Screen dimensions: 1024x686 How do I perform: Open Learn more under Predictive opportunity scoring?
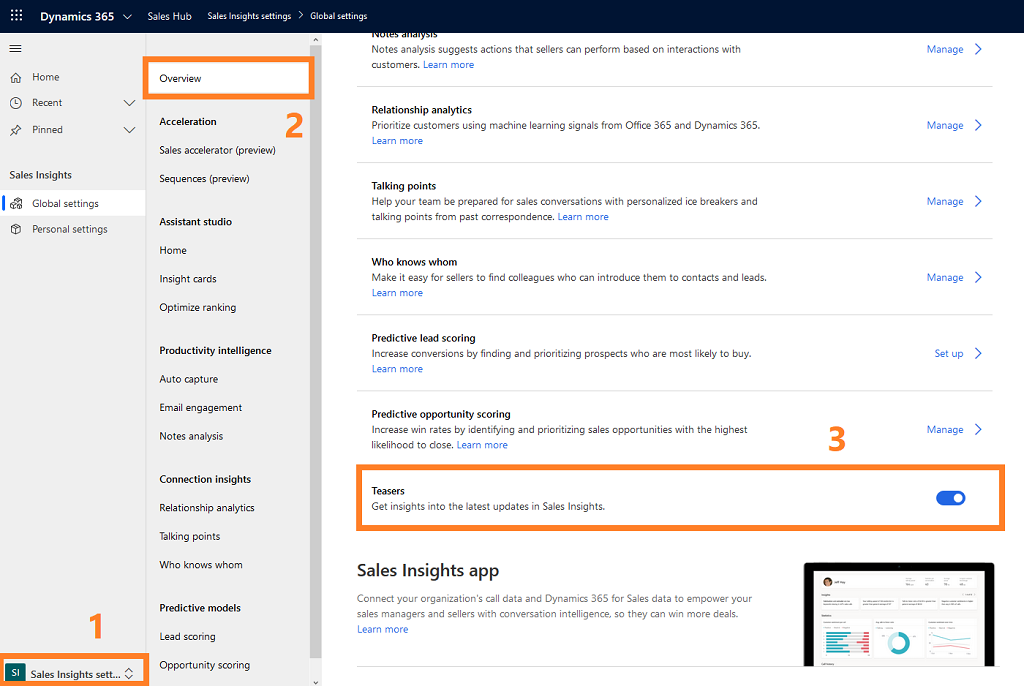(x=482, y=444)
